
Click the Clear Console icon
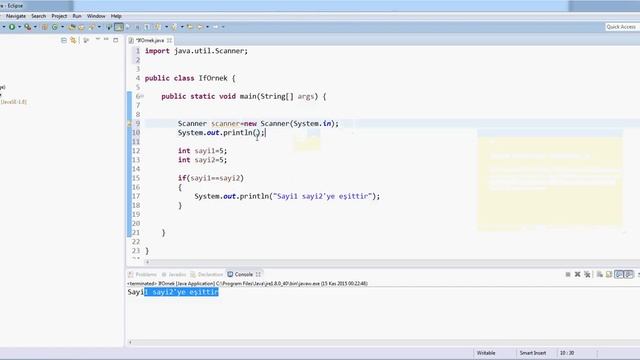[600, 274]
